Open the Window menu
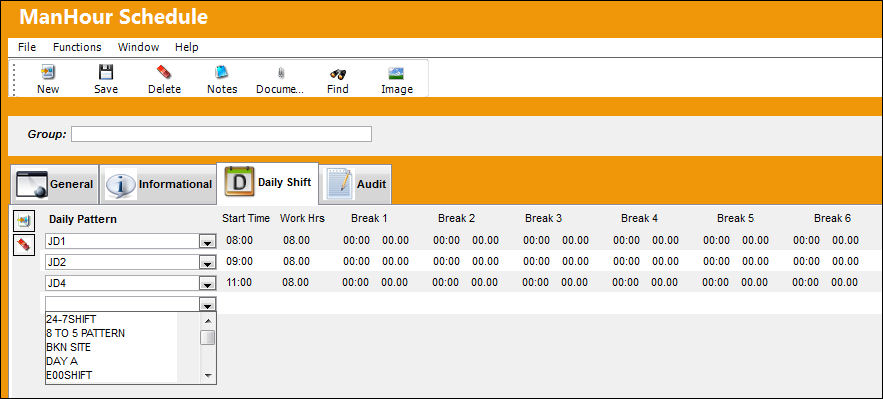This screenshot has width=883, height=399. (x=139, y=47)
